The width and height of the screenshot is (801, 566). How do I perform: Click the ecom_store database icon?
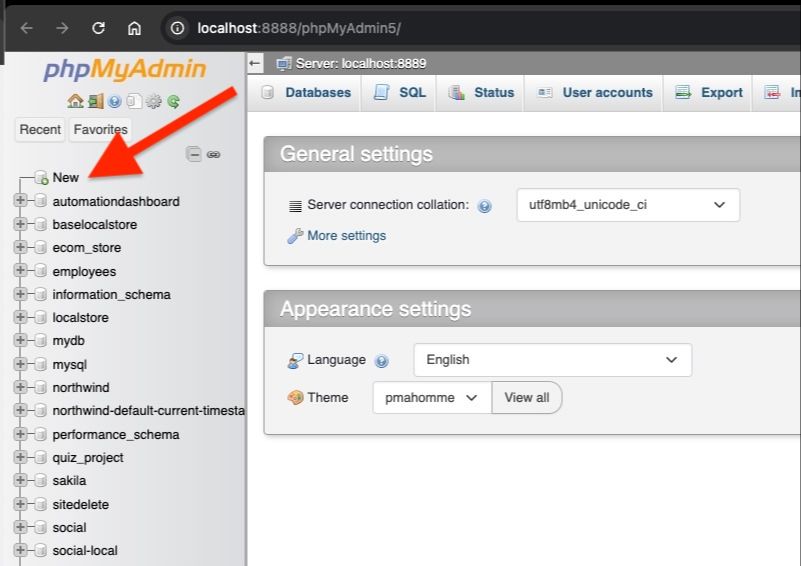tap(41, 248)
